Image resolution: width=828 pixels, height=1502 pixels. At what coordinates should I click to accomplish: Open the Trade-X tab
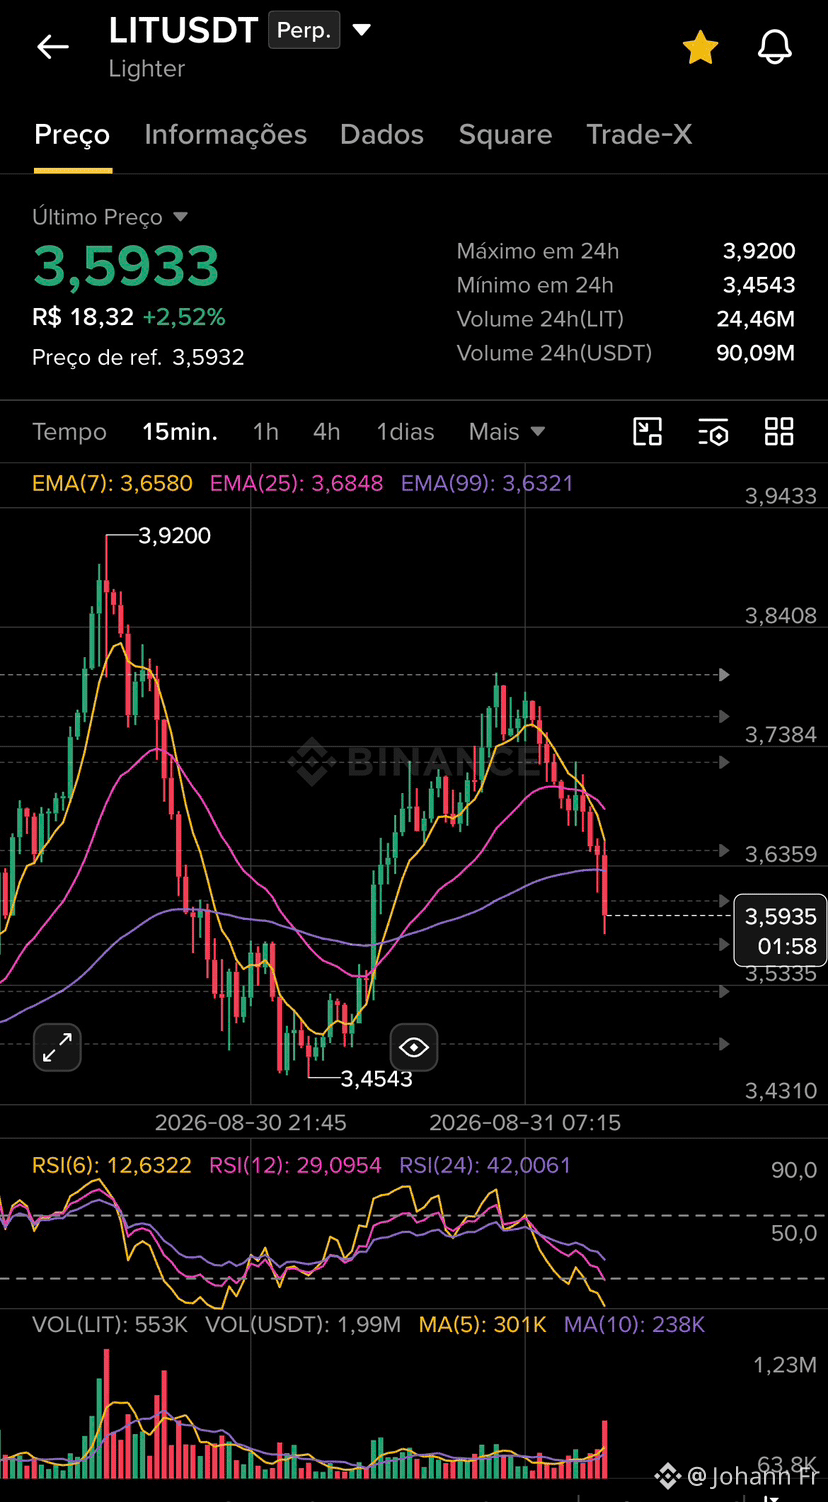(x=639, y=134)
